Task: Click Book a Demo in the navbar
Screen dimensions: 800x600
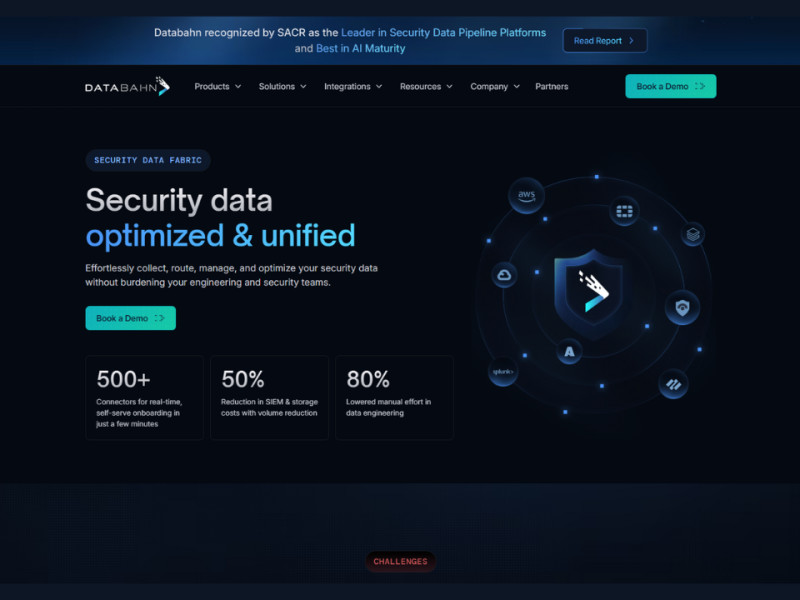Action: 670,86
